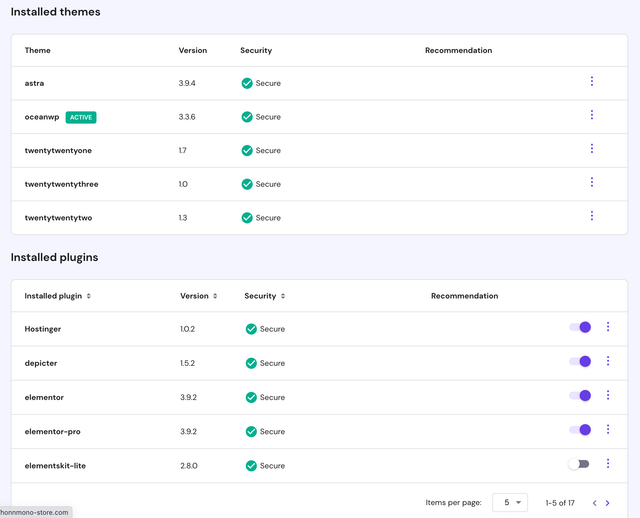Click the oceanwp theme name
640x518 pixels.
point(42,117)
